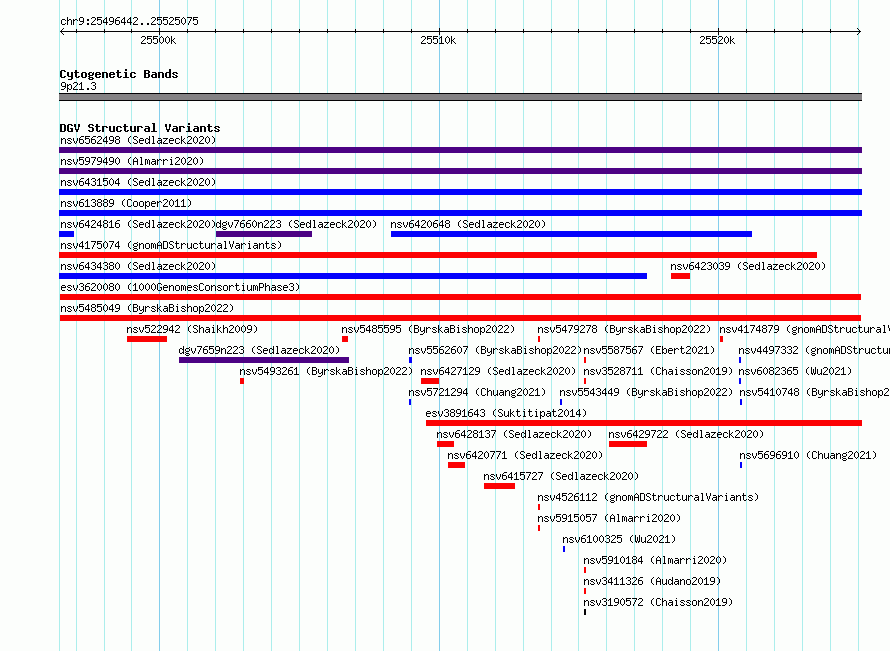Select nsv6420771 (Sedlazeck2020) label
This screenshot has width=890, height=651.
525,455
